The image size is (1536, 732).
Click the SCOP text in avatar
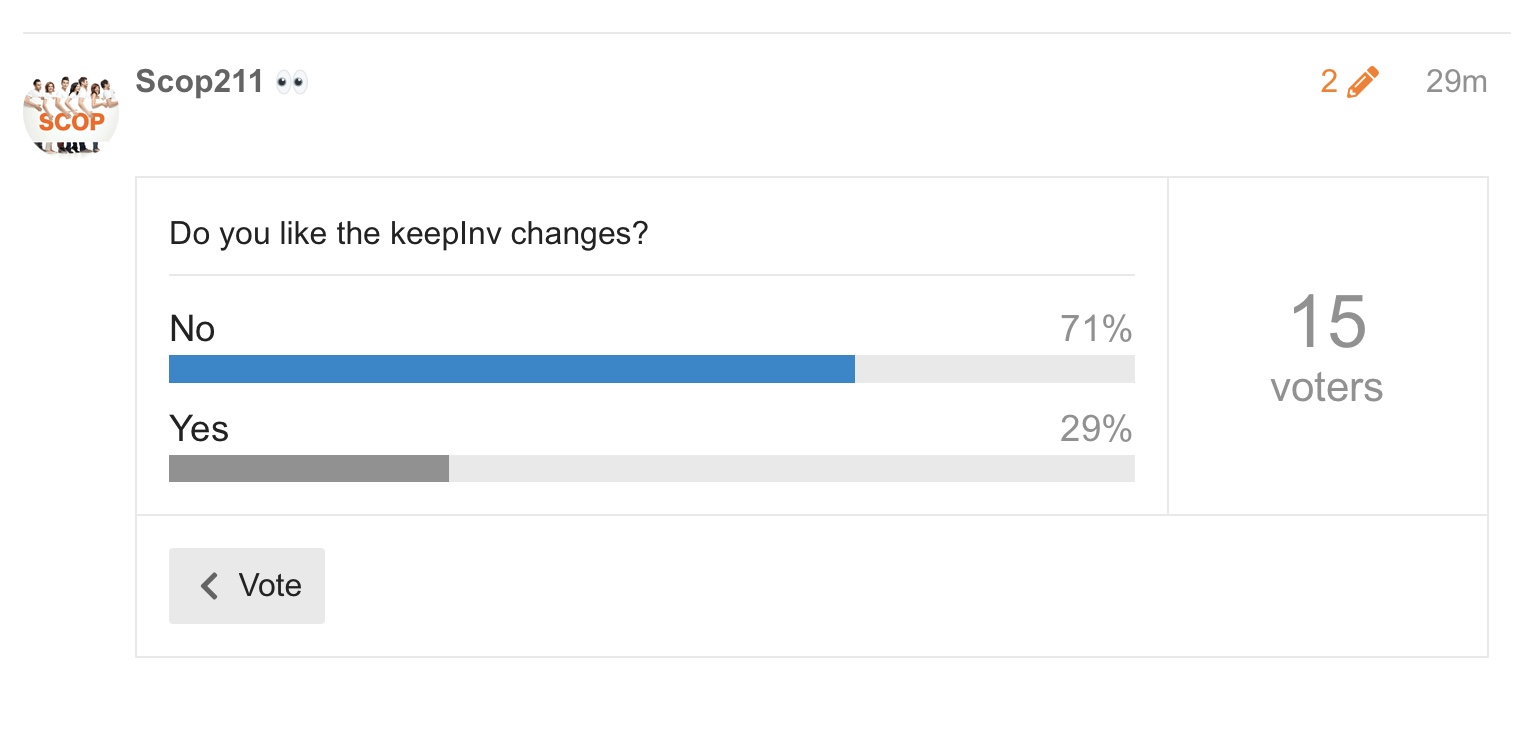click(71, 122)
